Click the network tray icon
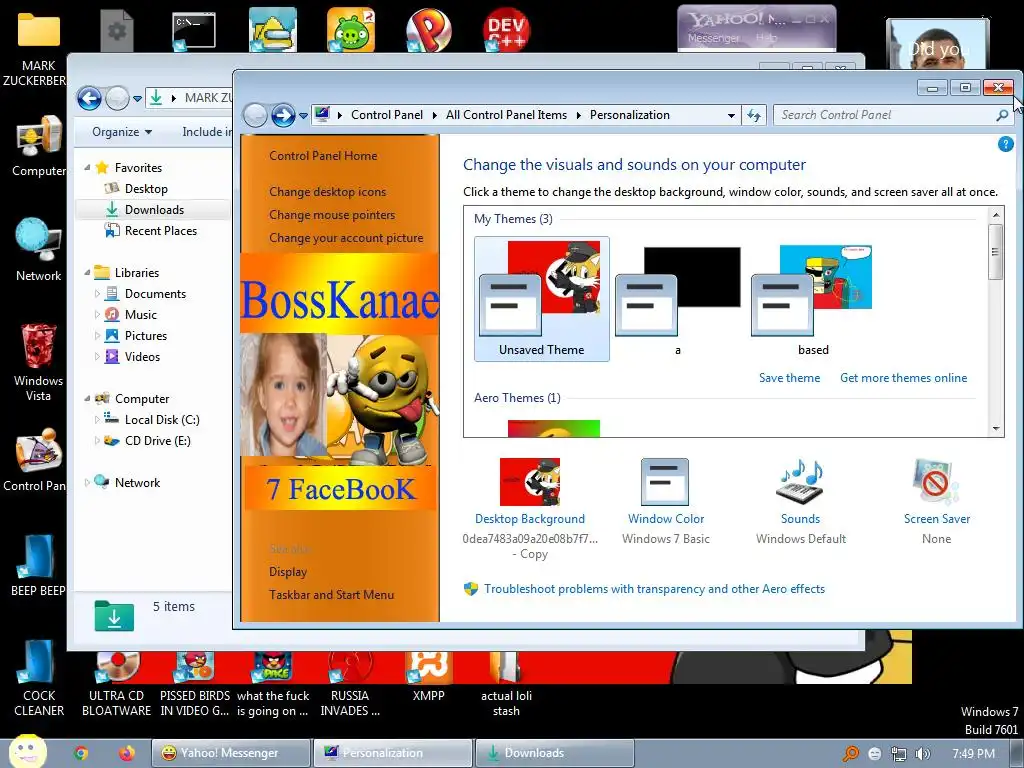 899,754
